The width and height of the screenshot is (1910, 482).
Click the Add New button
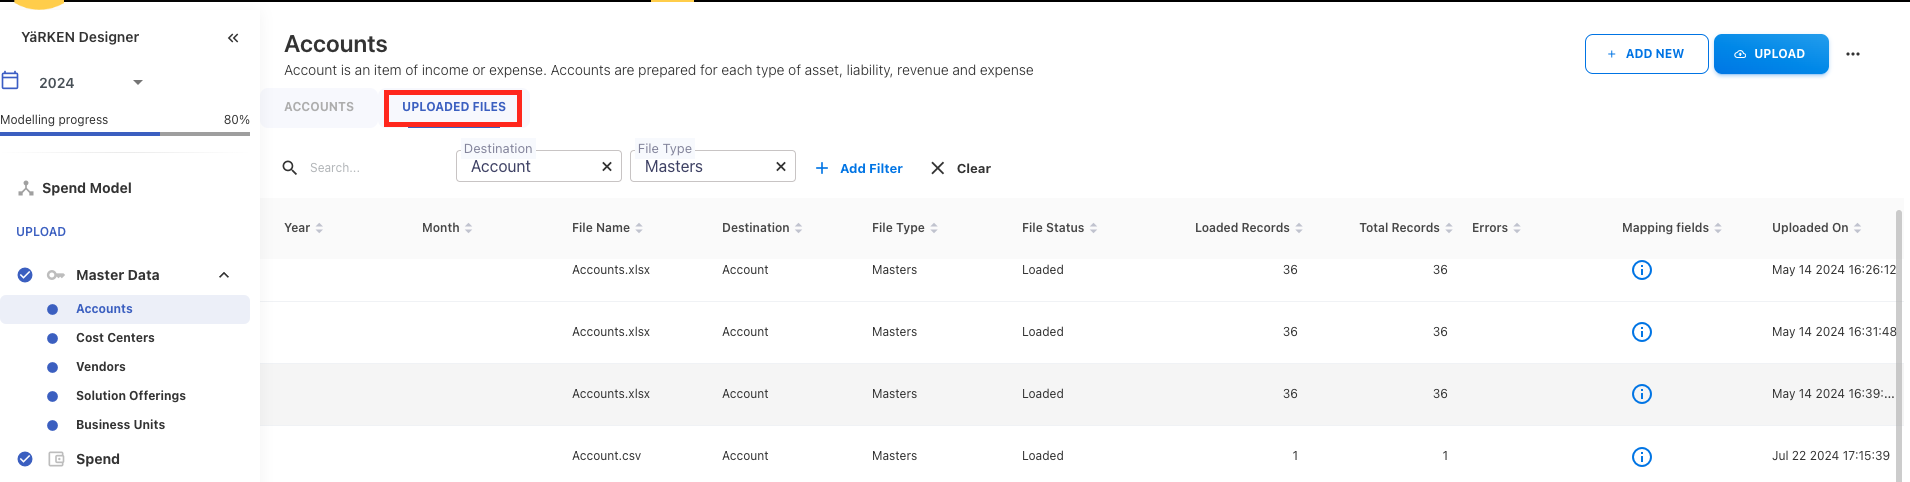pyautogui.click(x=1645, y=54)
